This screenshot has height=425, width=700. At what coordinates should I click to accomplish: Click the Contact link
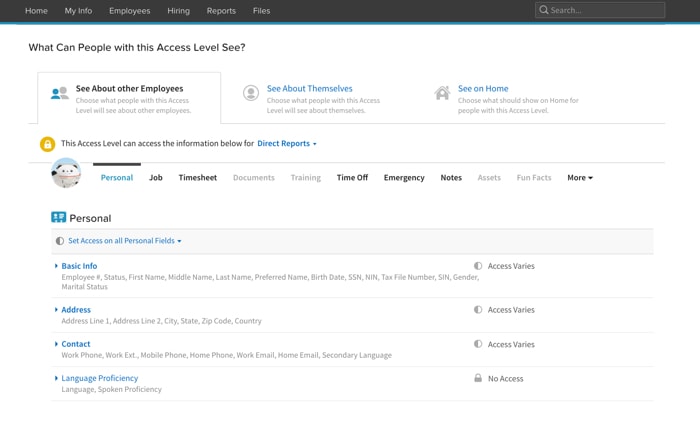click(x=75, y=344)
